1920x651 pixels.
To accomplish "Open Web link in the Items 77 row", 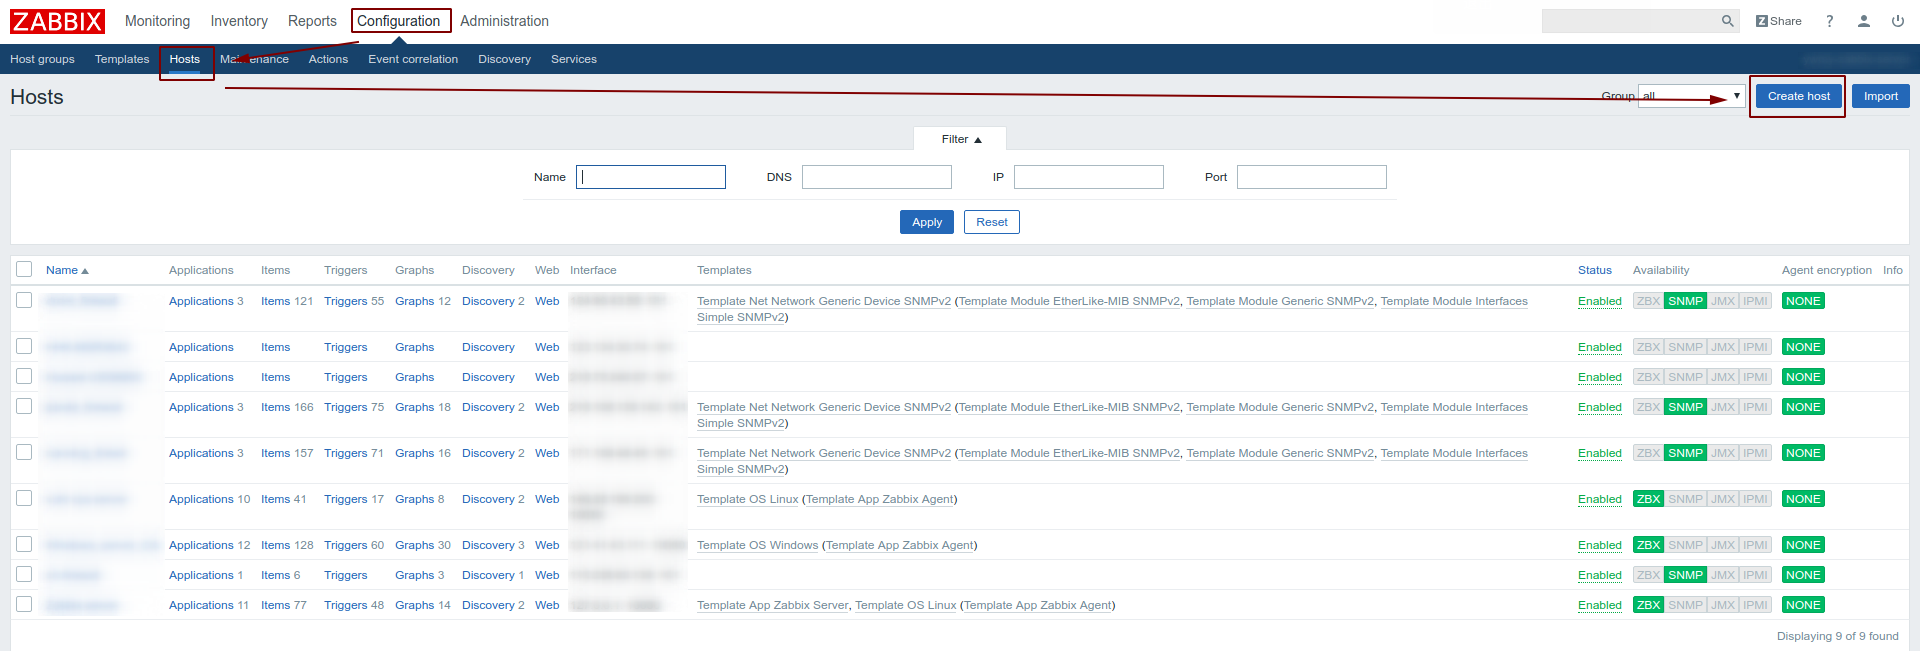I will [x=547, y=605].
